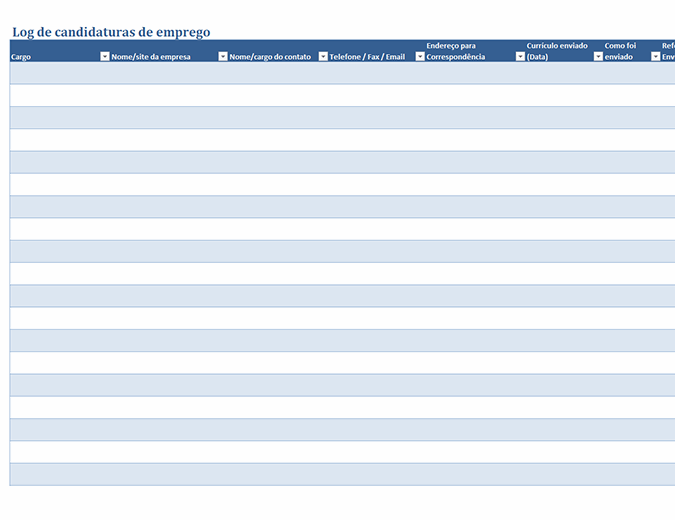This screenshot has width=675, height=520.
Task: Expand the Nome/cargo do contato filter dropdown
Action: pos(323,57)
